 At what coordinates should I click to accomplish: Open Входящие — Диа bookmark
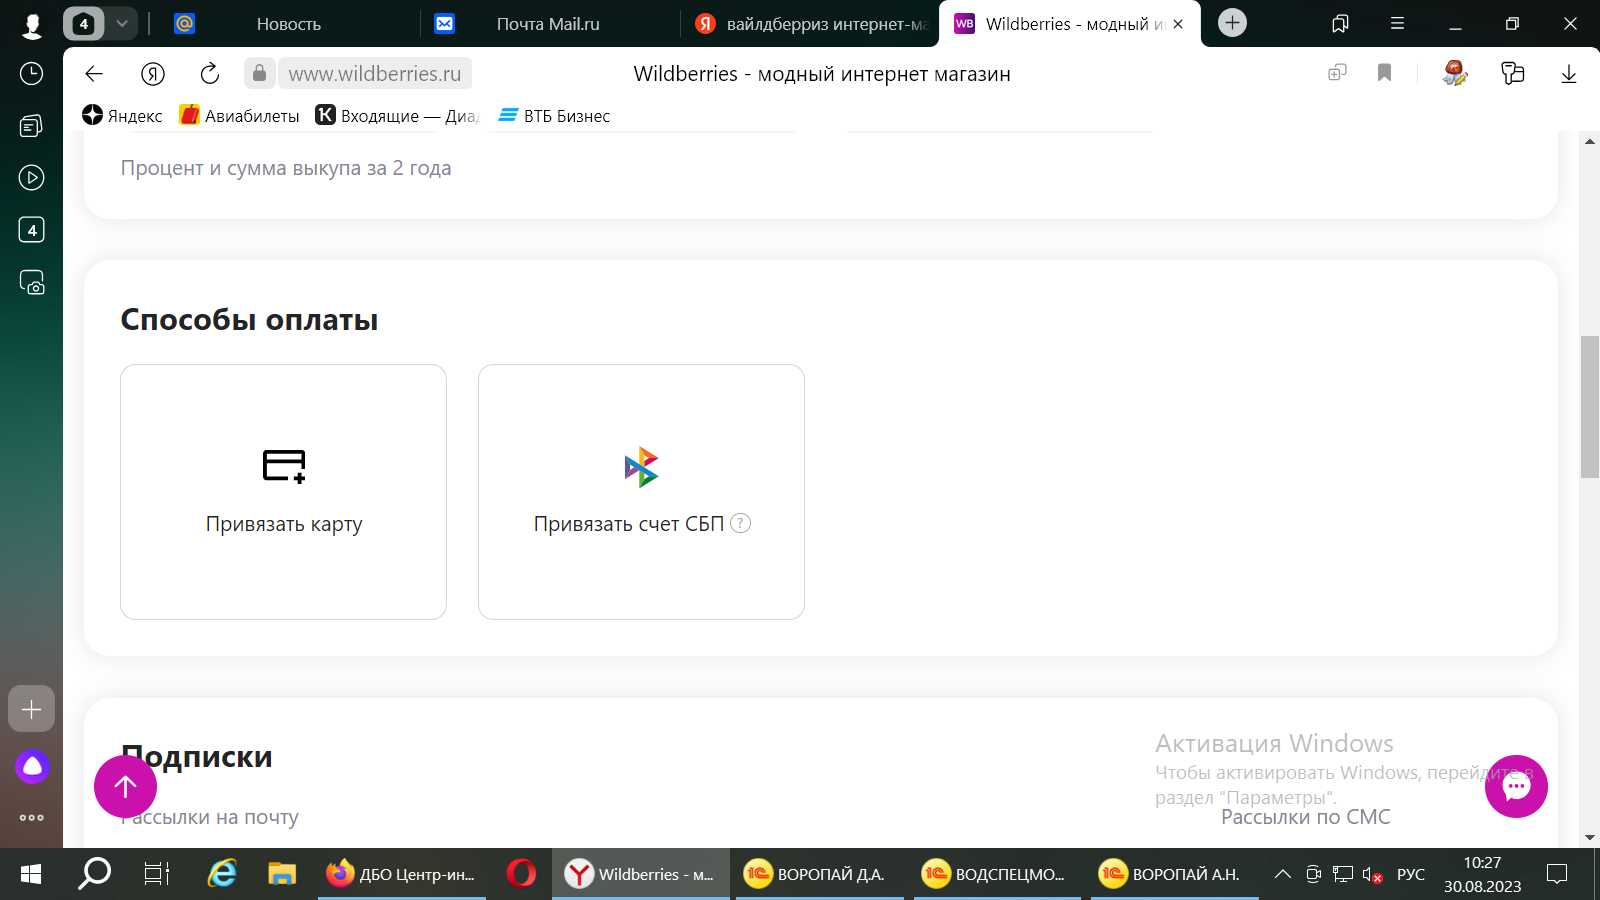pos(397,116)
